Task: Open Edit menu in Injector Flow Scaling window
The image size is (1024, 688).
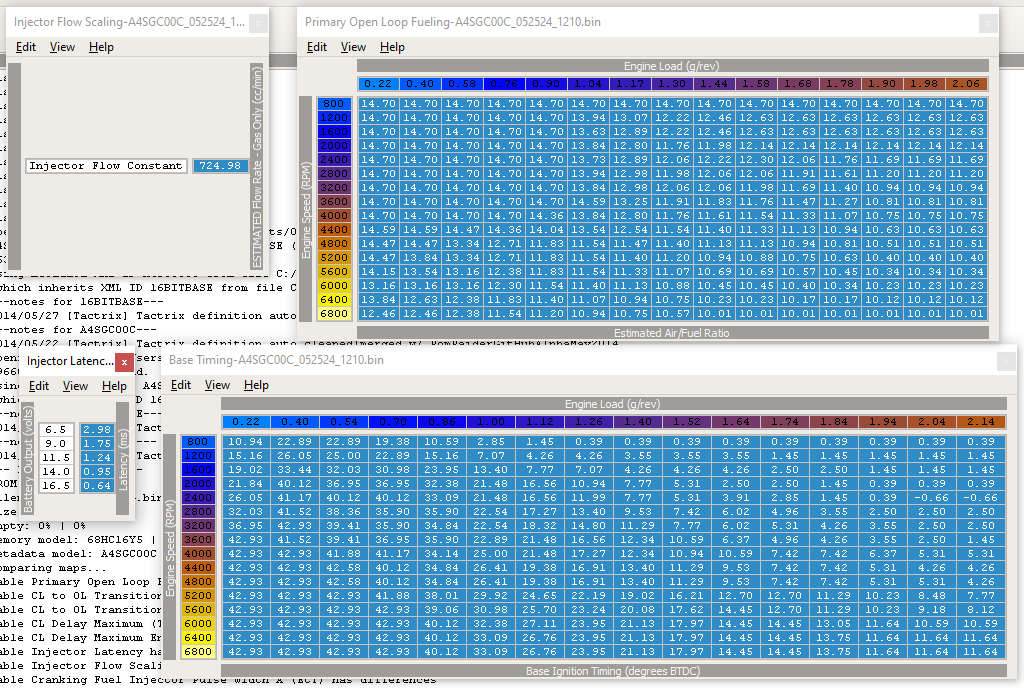Action: [x=25, y=47]
